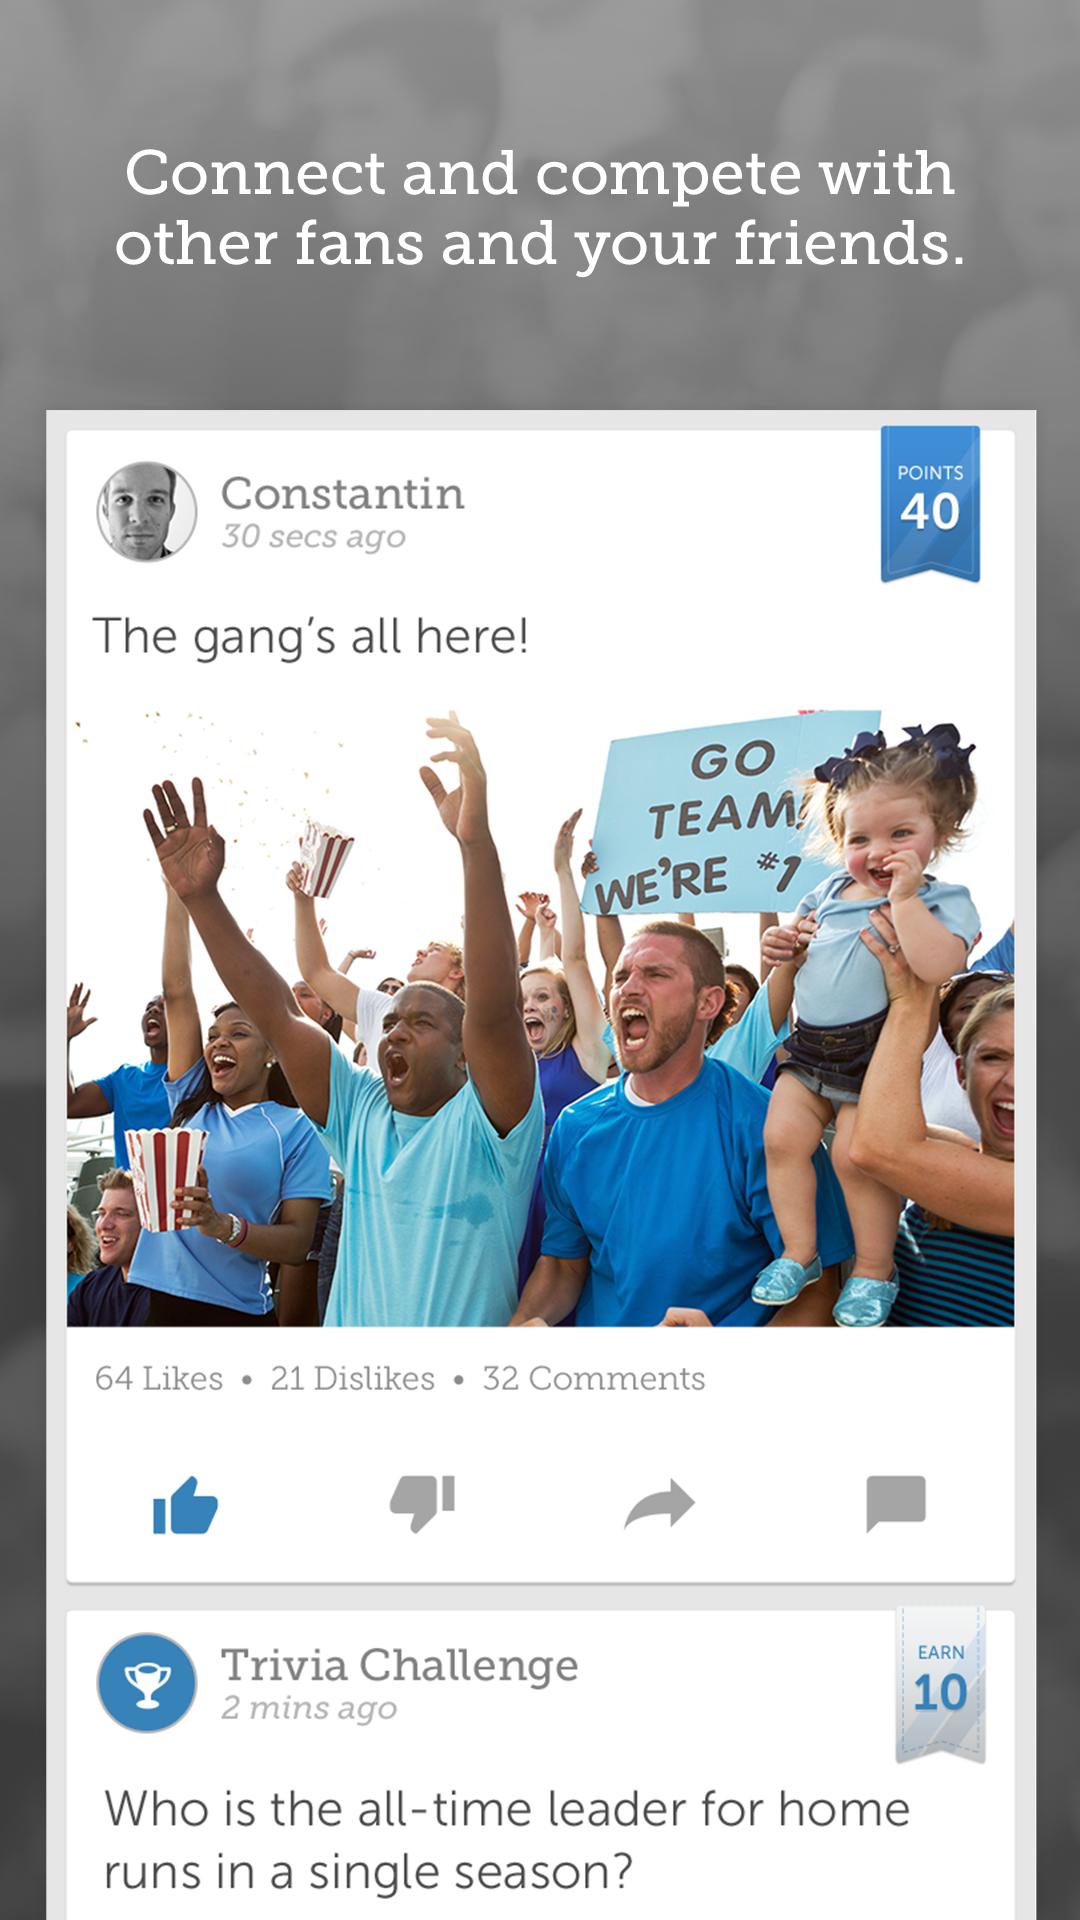1080x1920 pixels.
Task: Select the home runs trivia question
Action: coord(507,1840)
